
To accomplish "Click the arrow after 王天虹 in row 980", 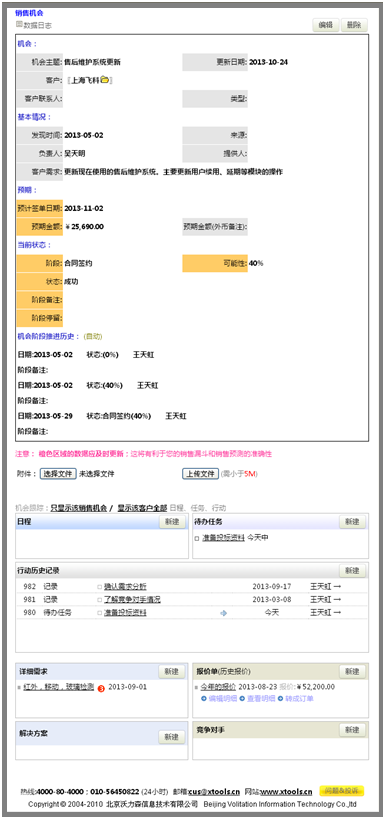I will coord(337,613).
